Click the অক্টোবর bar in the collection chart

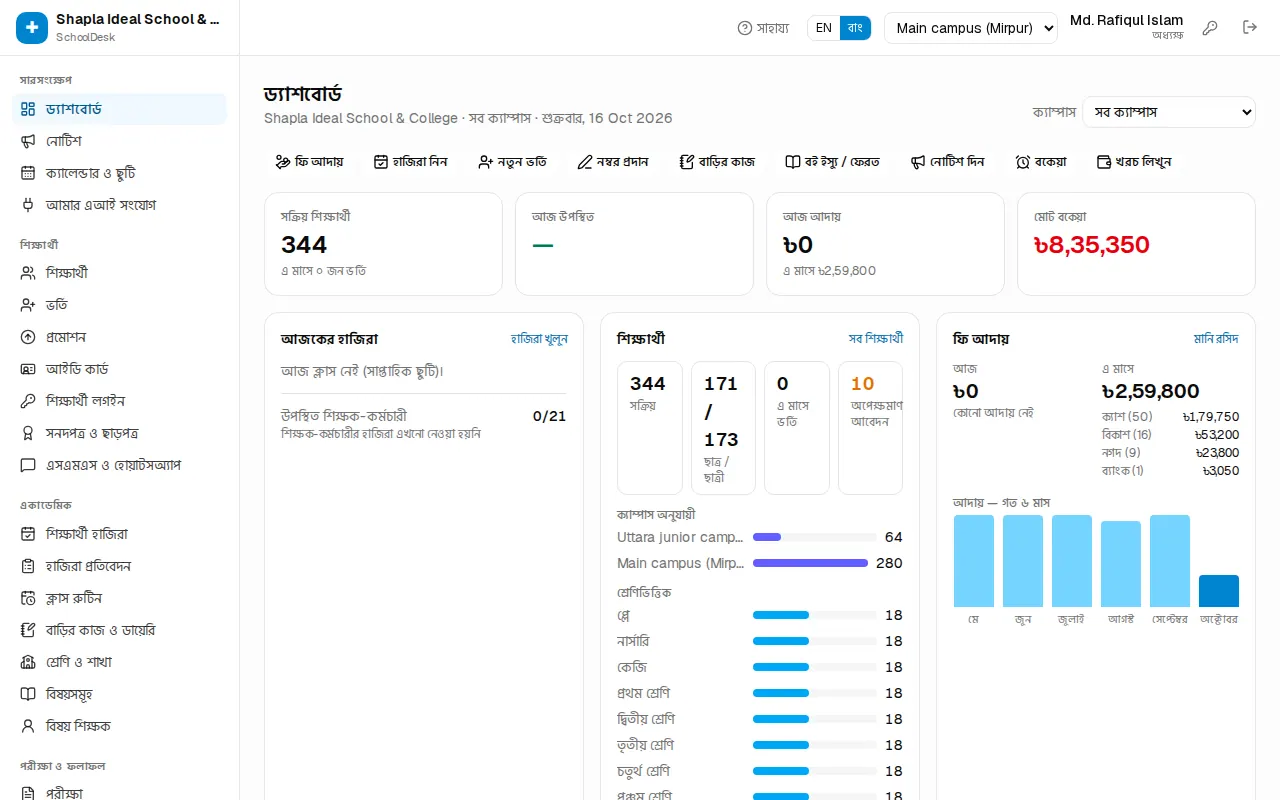[1219, 591]
